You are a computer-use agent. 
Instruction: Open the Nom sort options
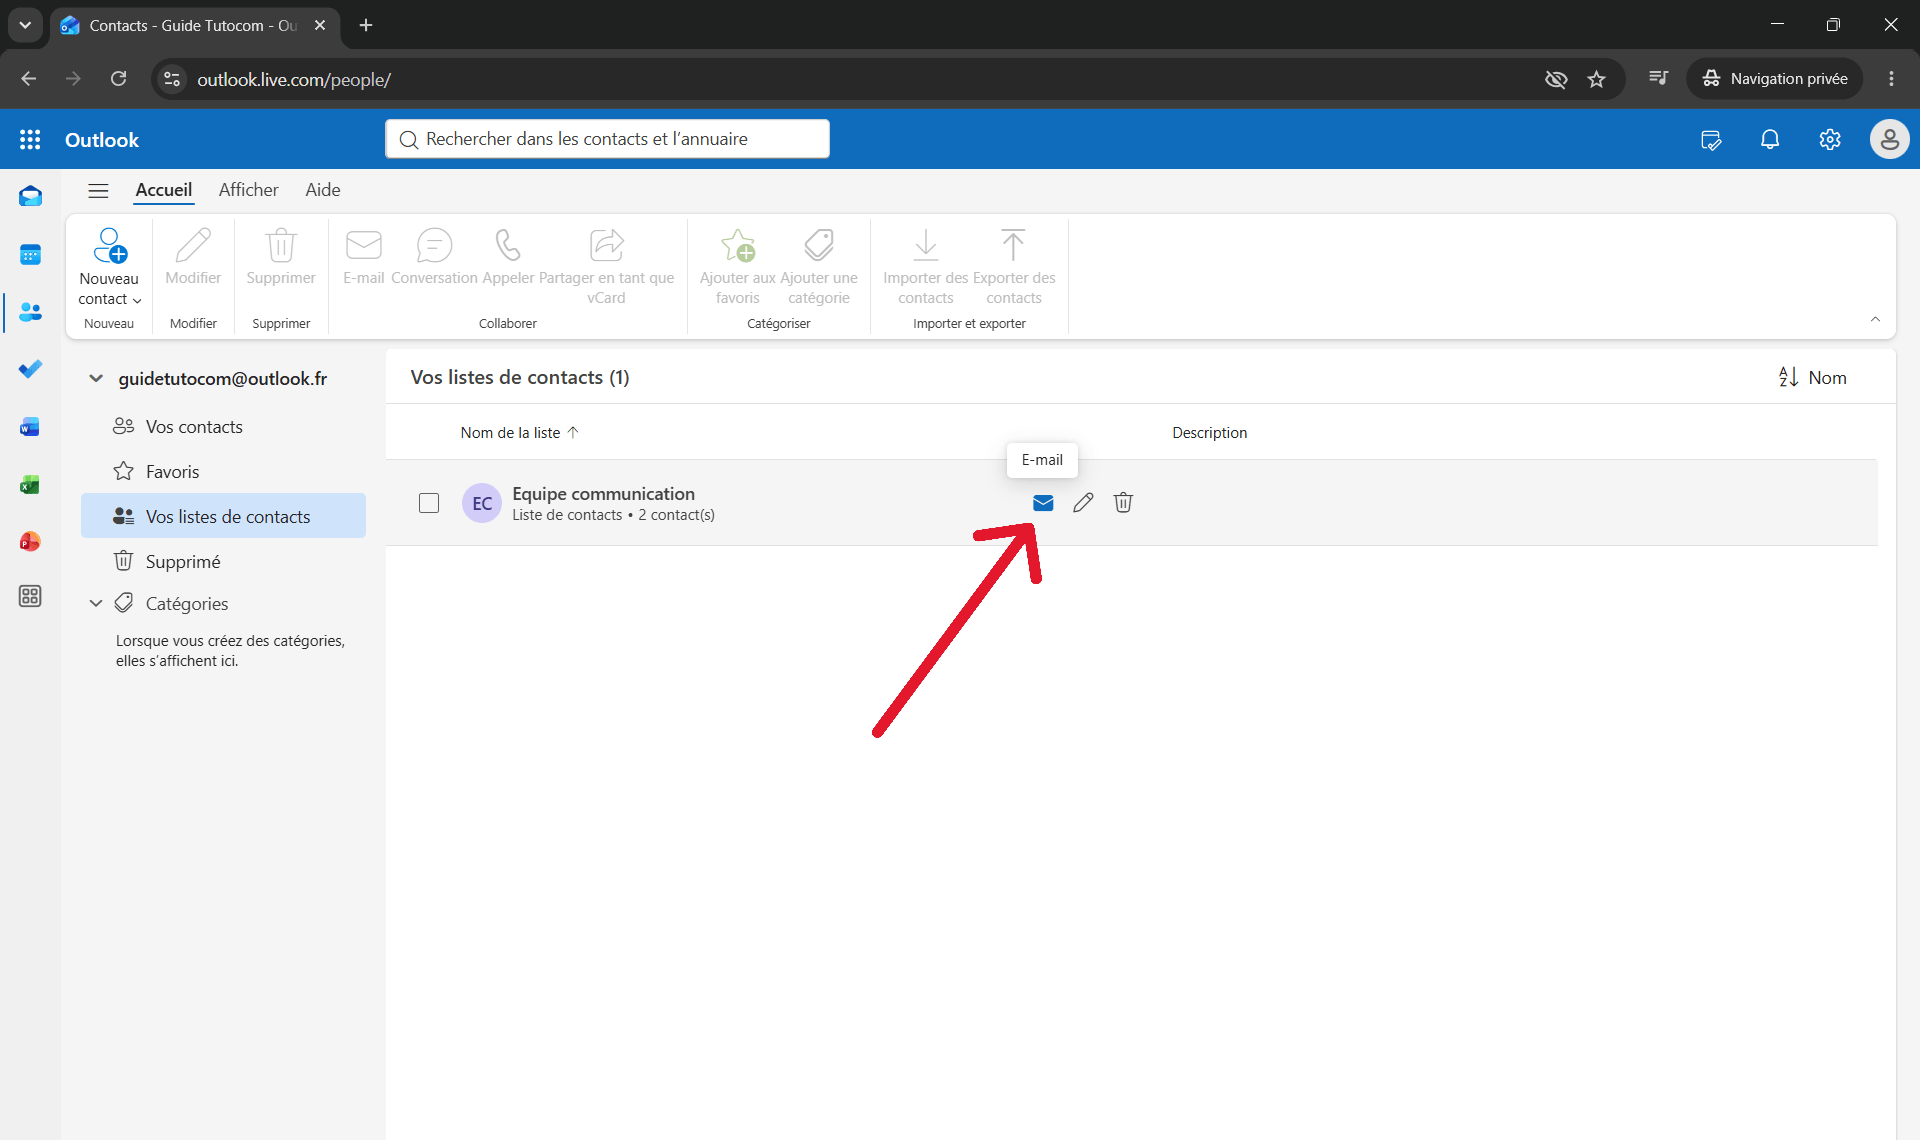point(1812,378)
